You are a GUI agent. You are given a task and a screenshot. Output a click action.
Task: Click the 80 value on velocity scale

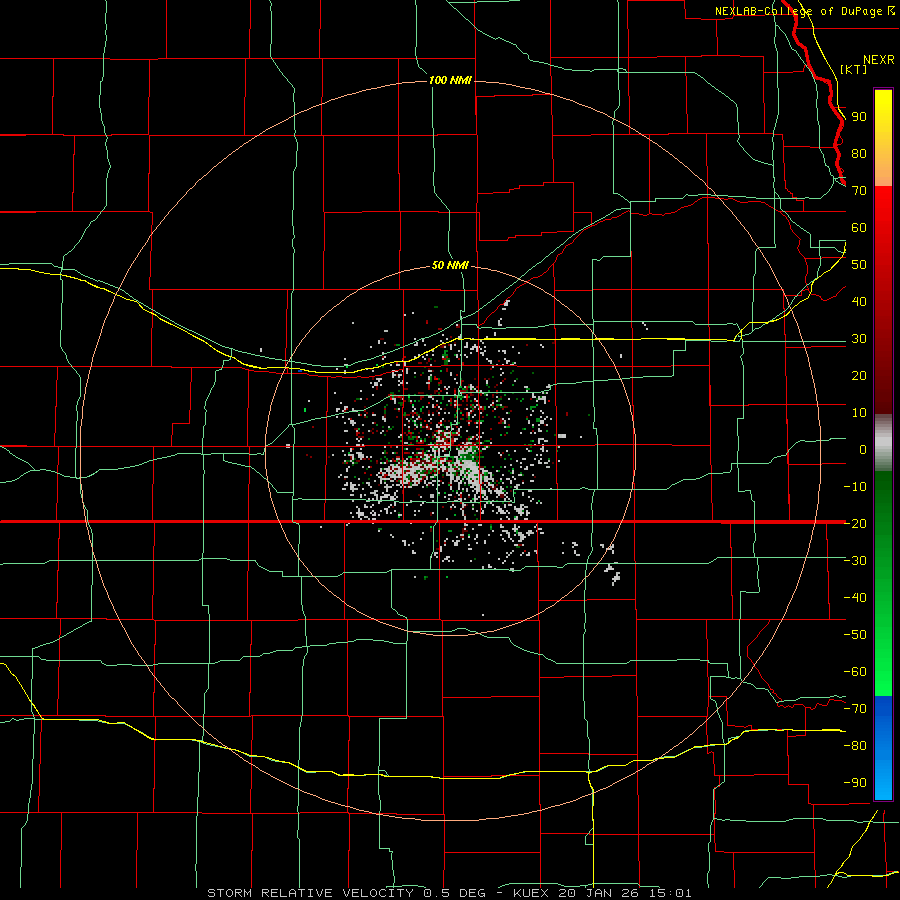[x=859, y=154]
